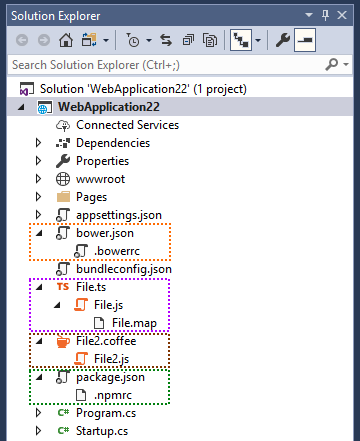Switch between solutions and folders view
The image size is (360, 441).
(x=89, y=41)
